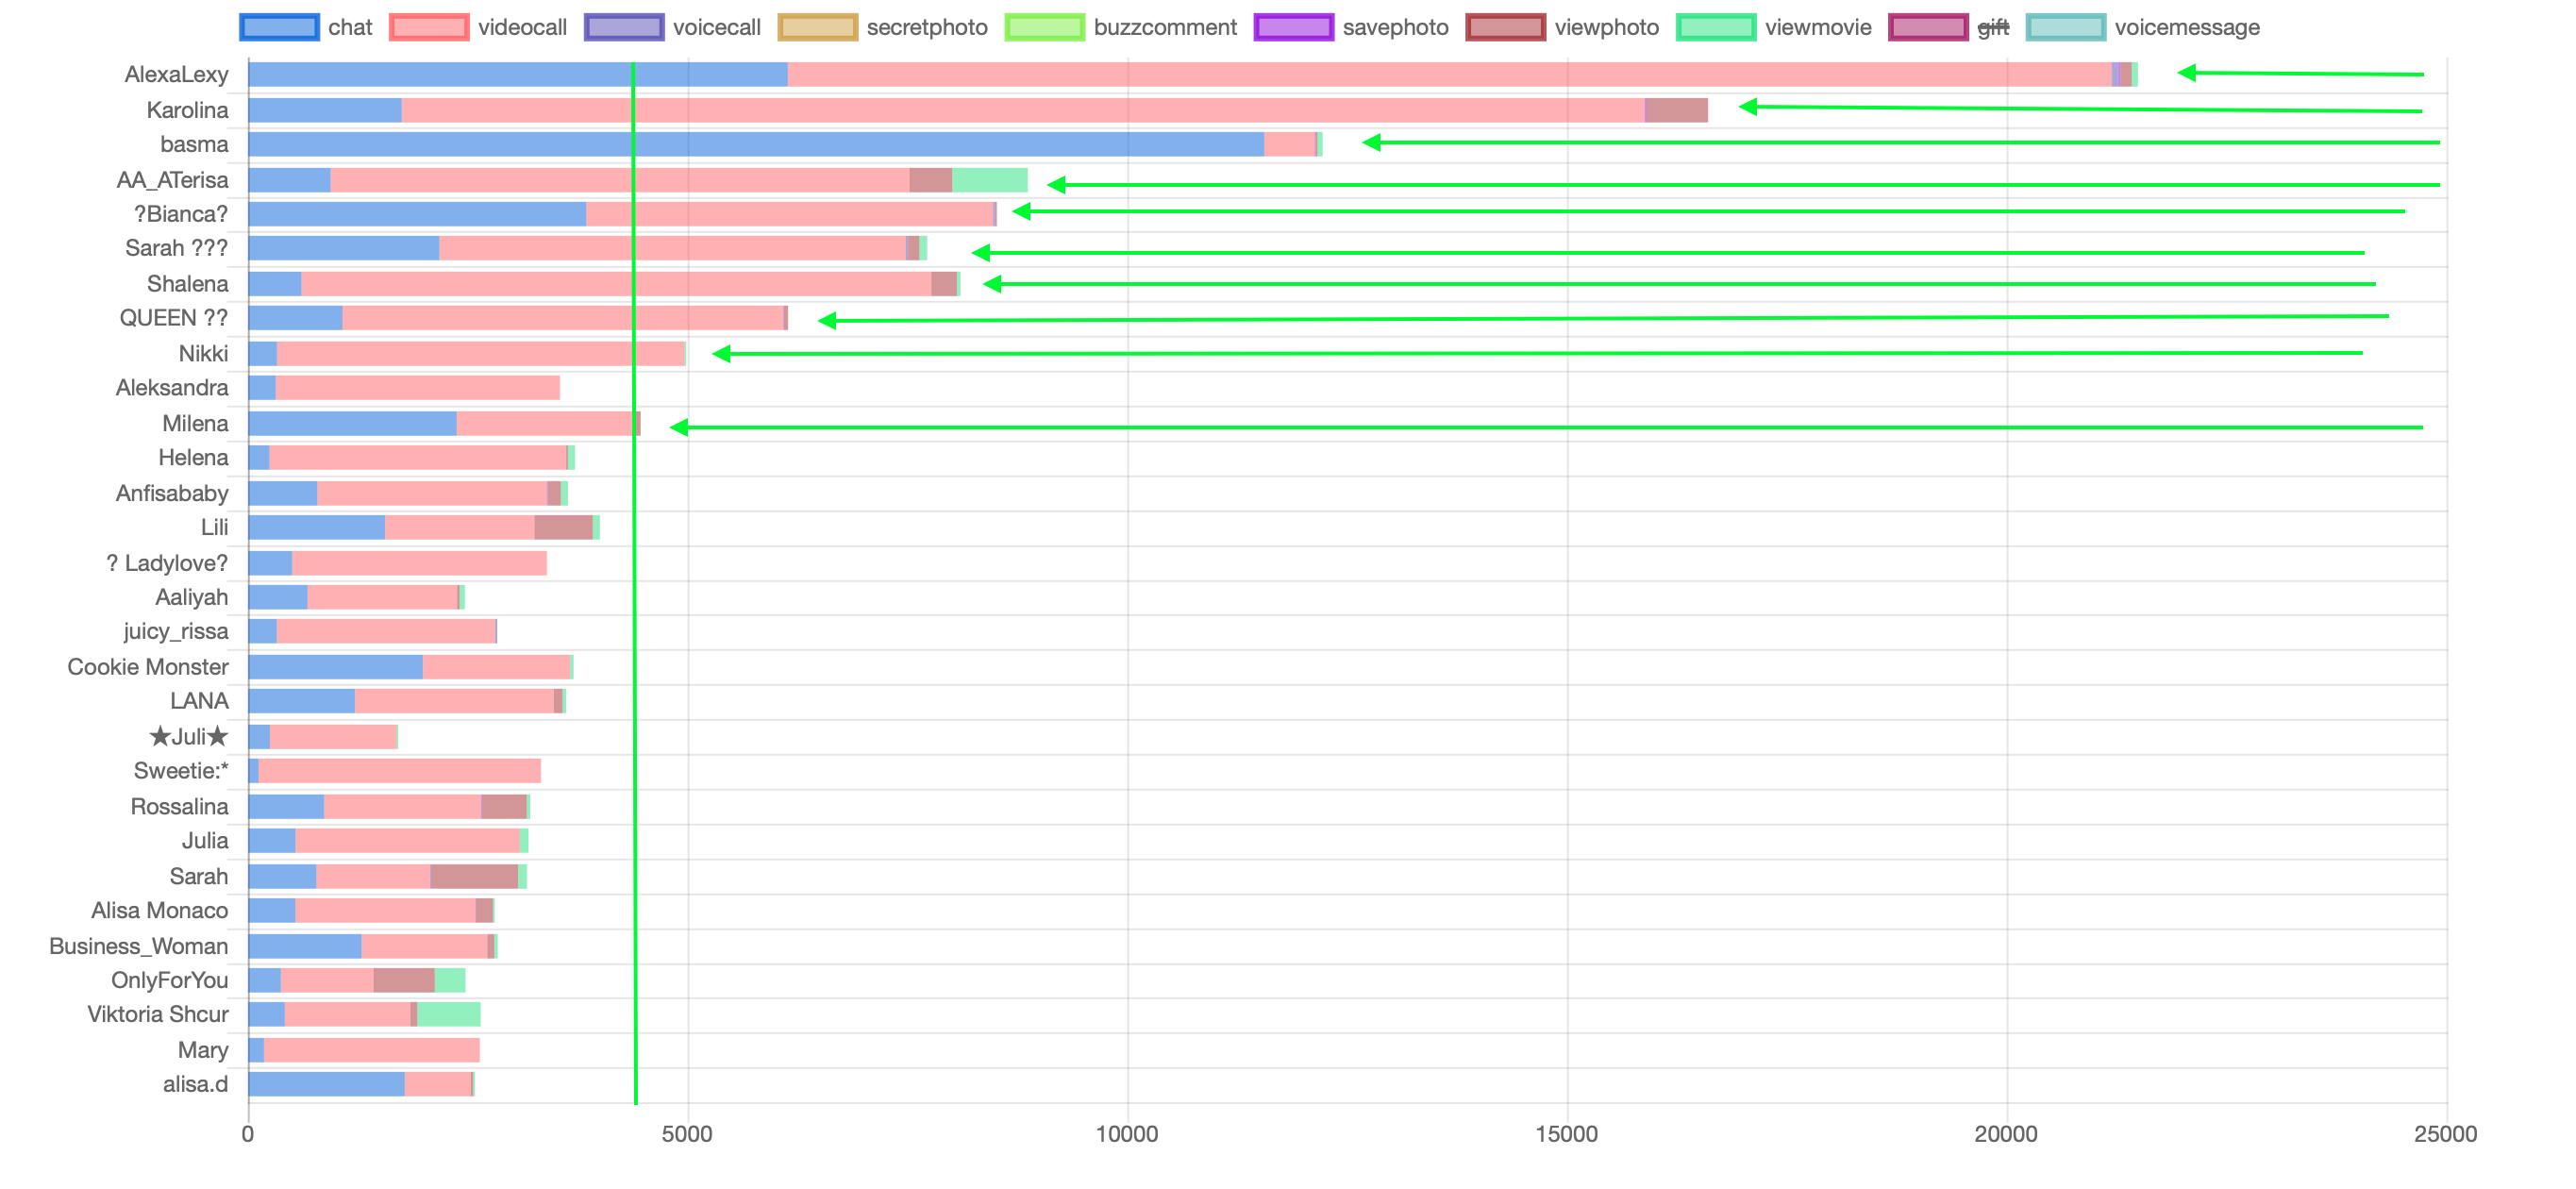Viewport: 2576px width, 1189px height.
Task: Click the buzzcomment legend color box
Action: coord(1044,27)
